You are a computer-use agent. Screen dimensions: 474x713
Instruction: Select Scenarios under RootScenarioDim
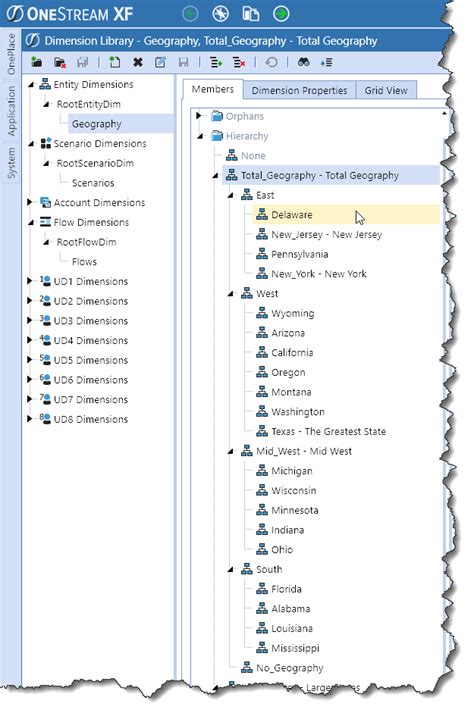93,183
